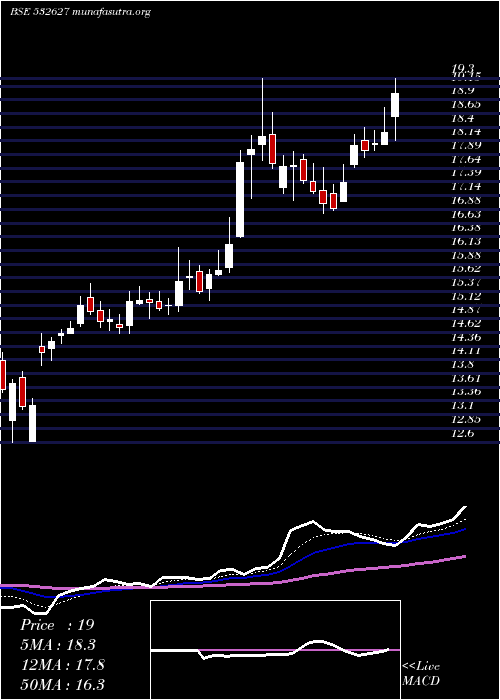Click the blue 12MA line at its right end
Screen dimensions: 500x700
(x=464, y=529)
